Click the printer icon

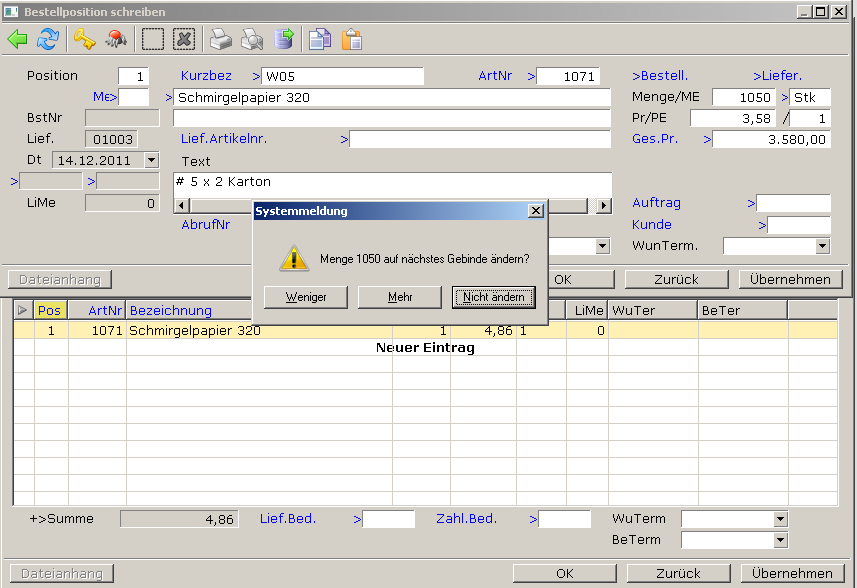(220, 39)
